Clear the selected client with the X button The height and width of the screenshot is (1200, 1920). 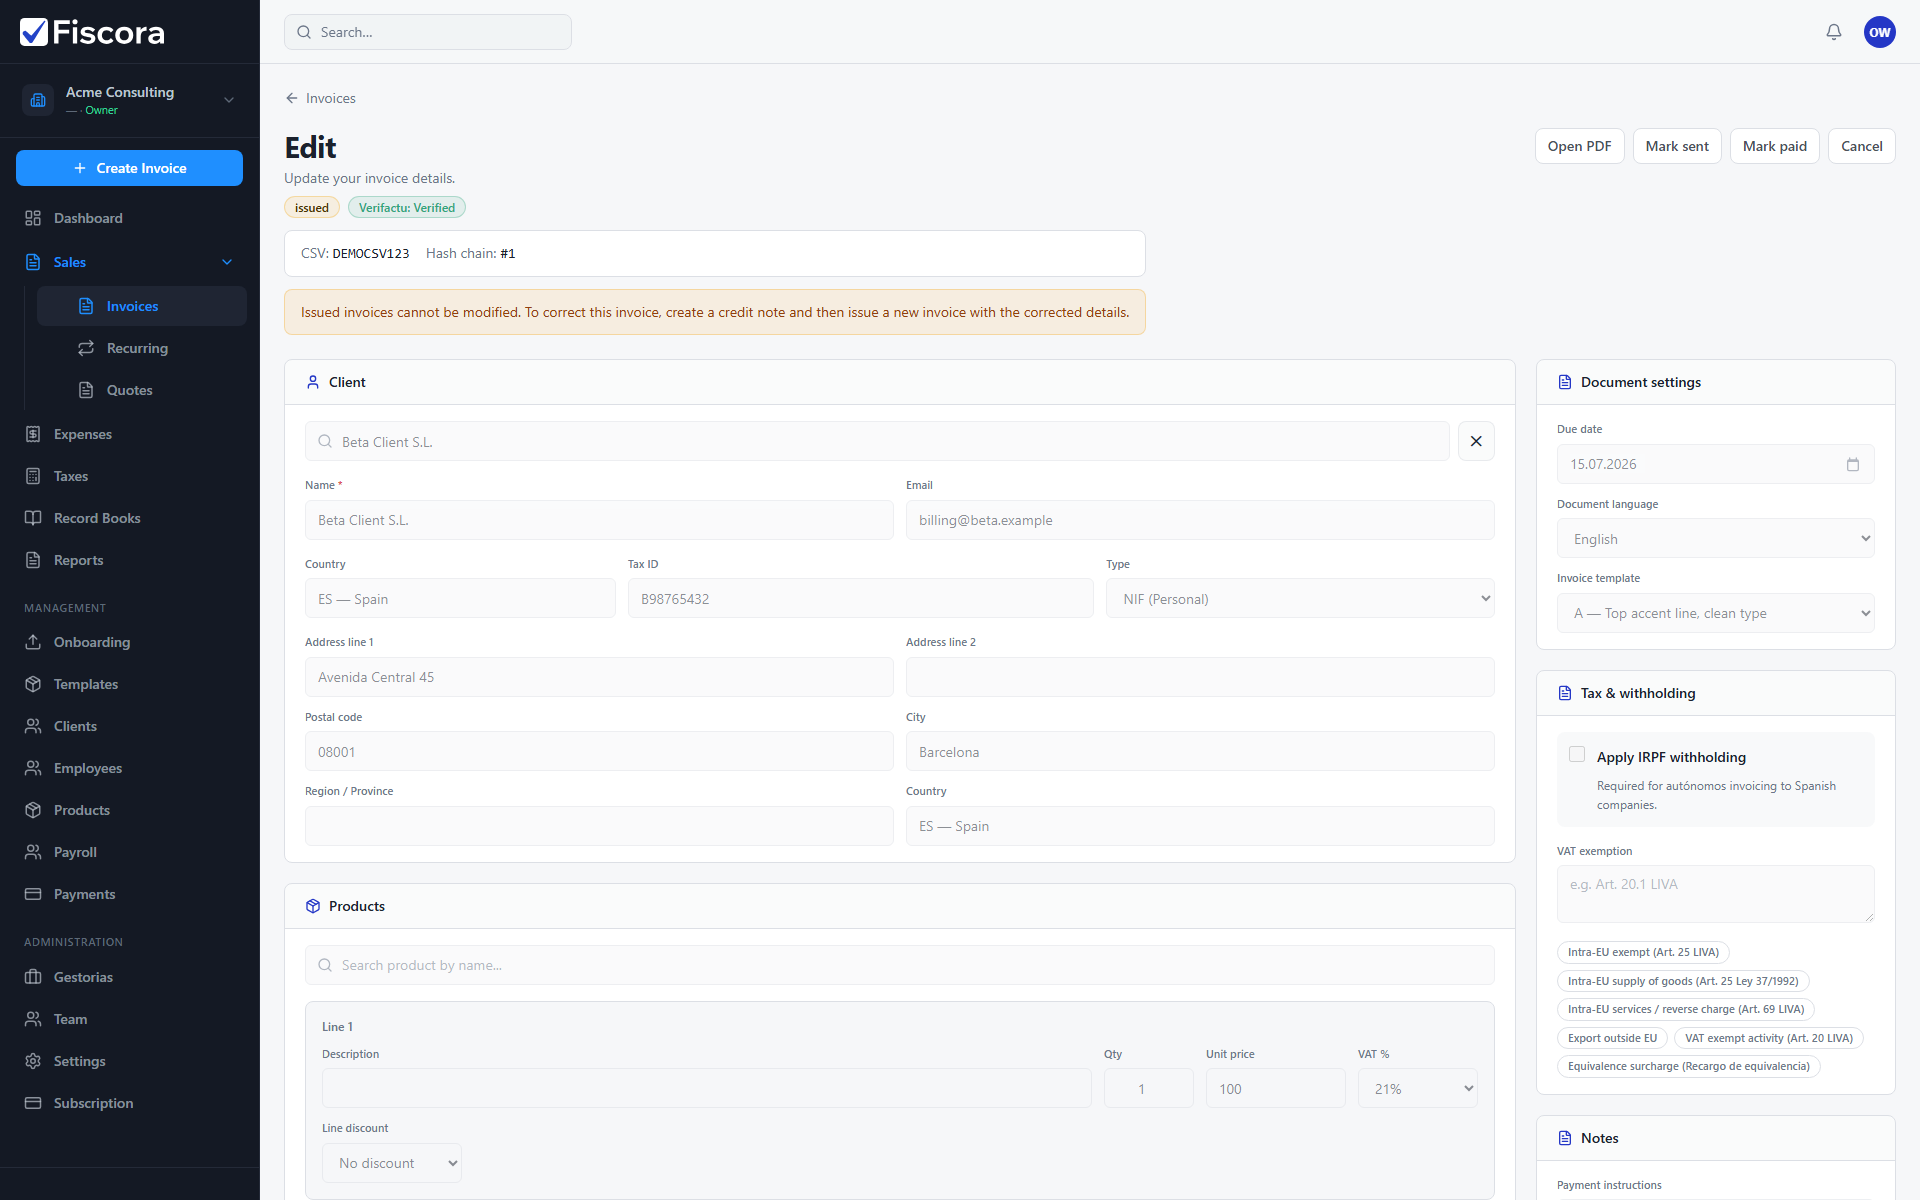click(1476, 441)
